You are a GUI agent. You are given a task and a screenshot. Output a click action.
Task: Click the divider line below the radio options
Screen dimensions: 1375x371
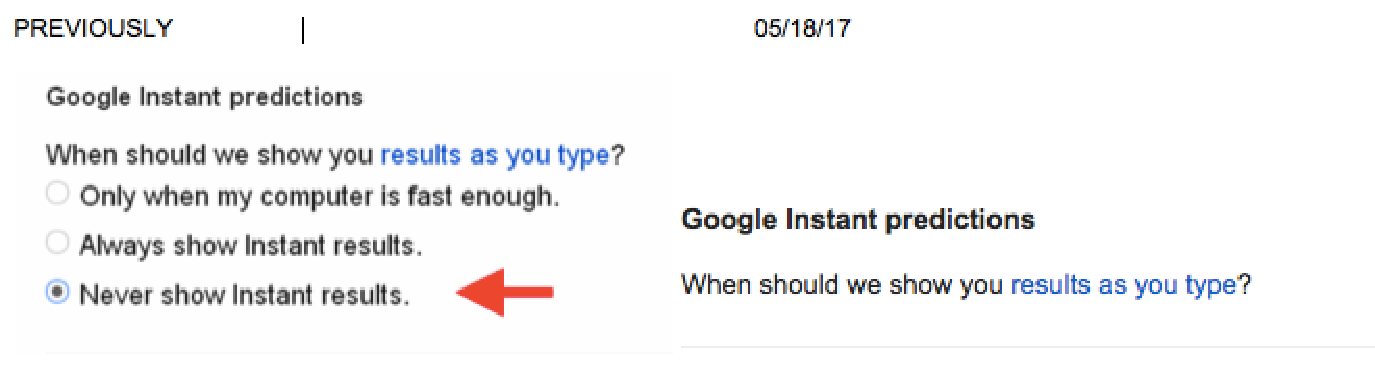[x=357, y=352]
